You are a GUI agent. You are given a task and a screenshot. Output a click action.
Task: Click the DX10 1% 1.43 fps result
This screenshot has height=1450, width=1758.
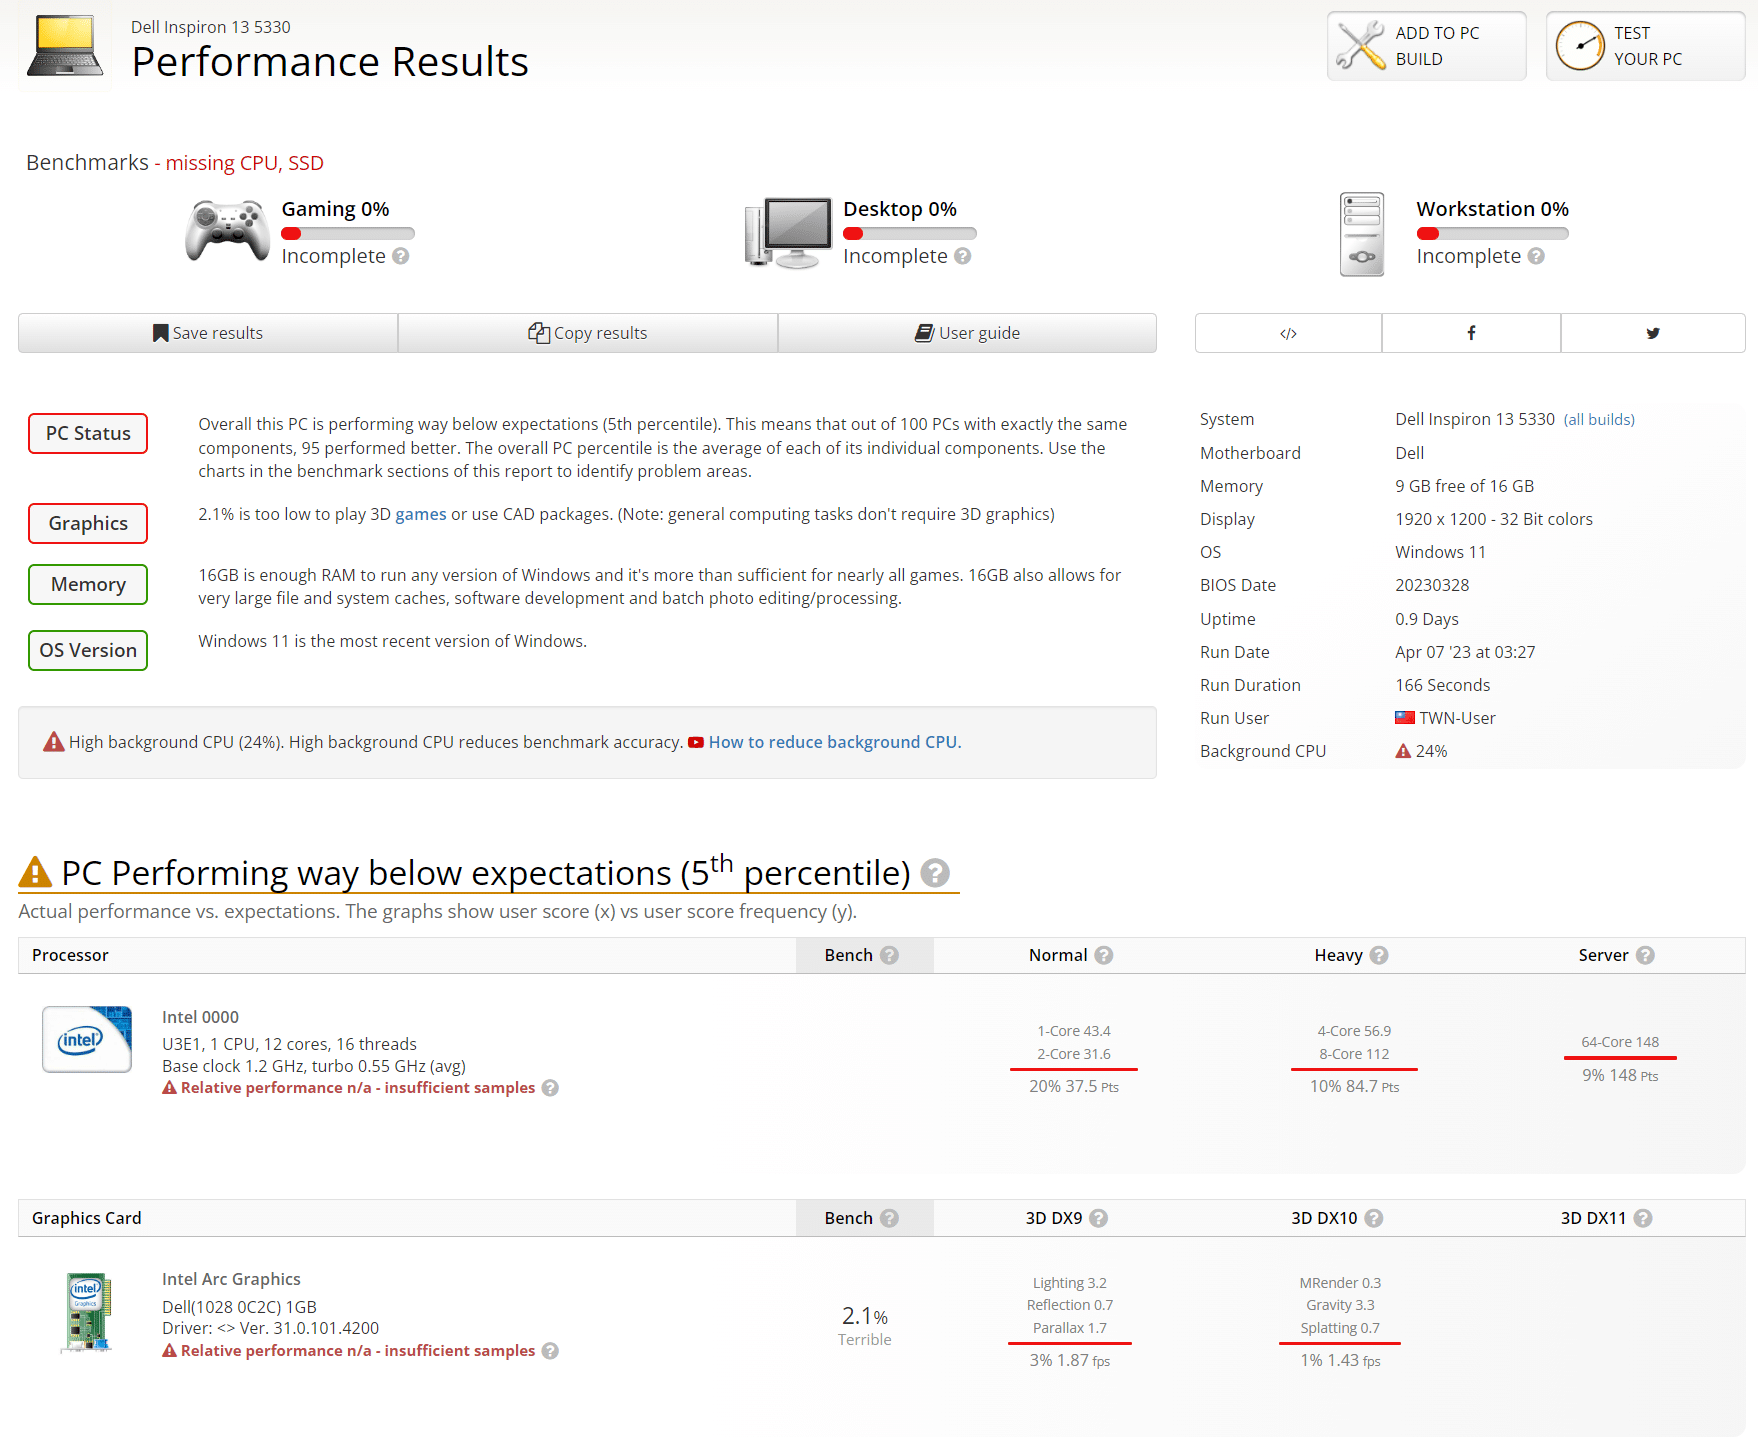1340,1360
